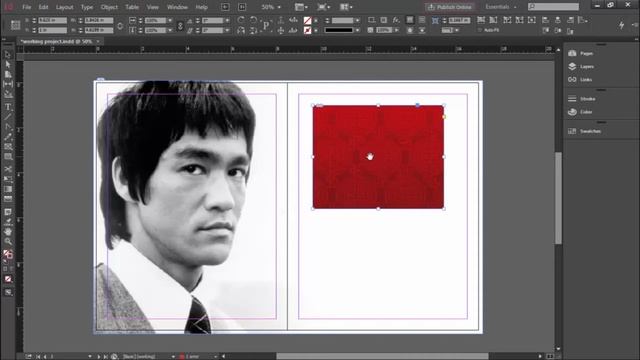Open the View menu
Image resolution: width=640 pixels, height=360 pixels.
coord(153,7)
